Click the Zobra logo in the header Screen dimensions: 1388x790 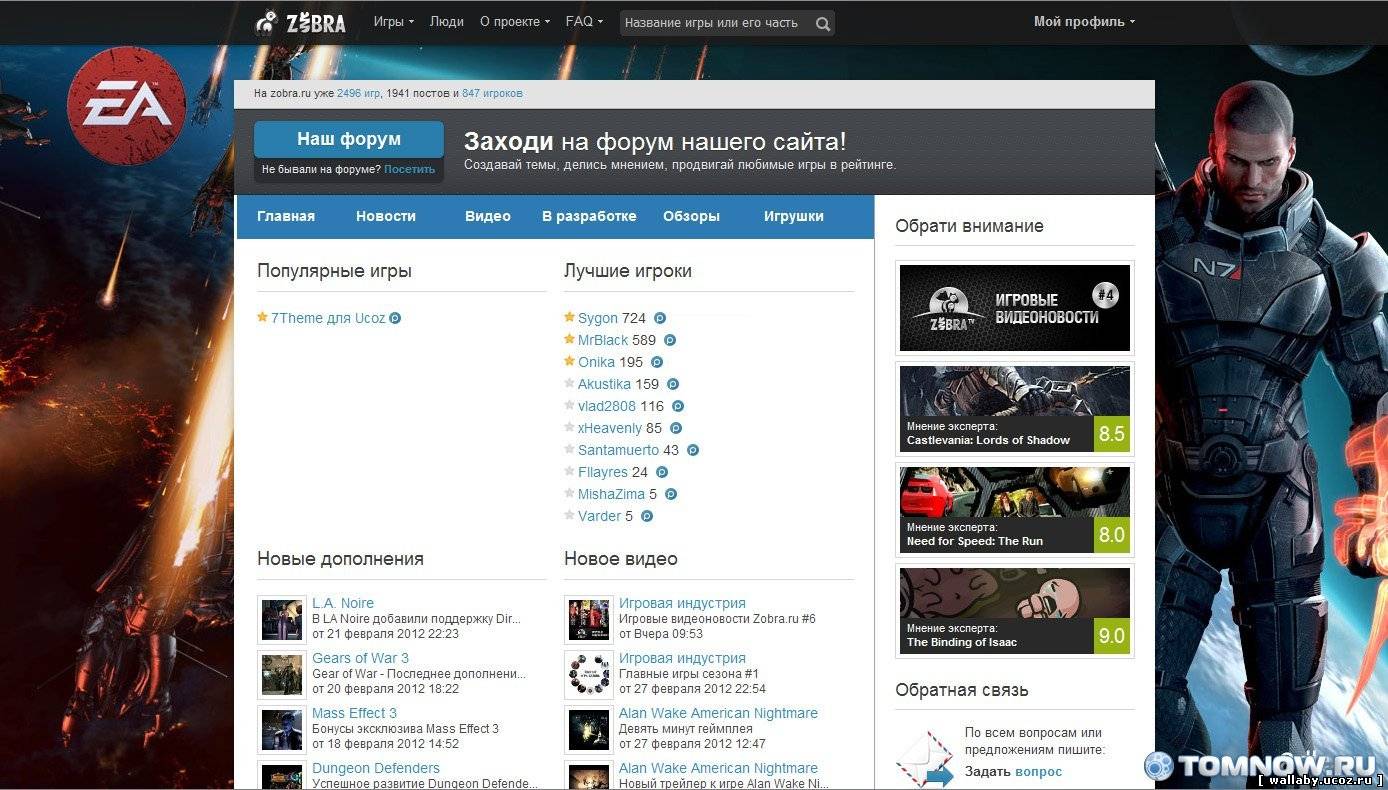click(300, 22)
